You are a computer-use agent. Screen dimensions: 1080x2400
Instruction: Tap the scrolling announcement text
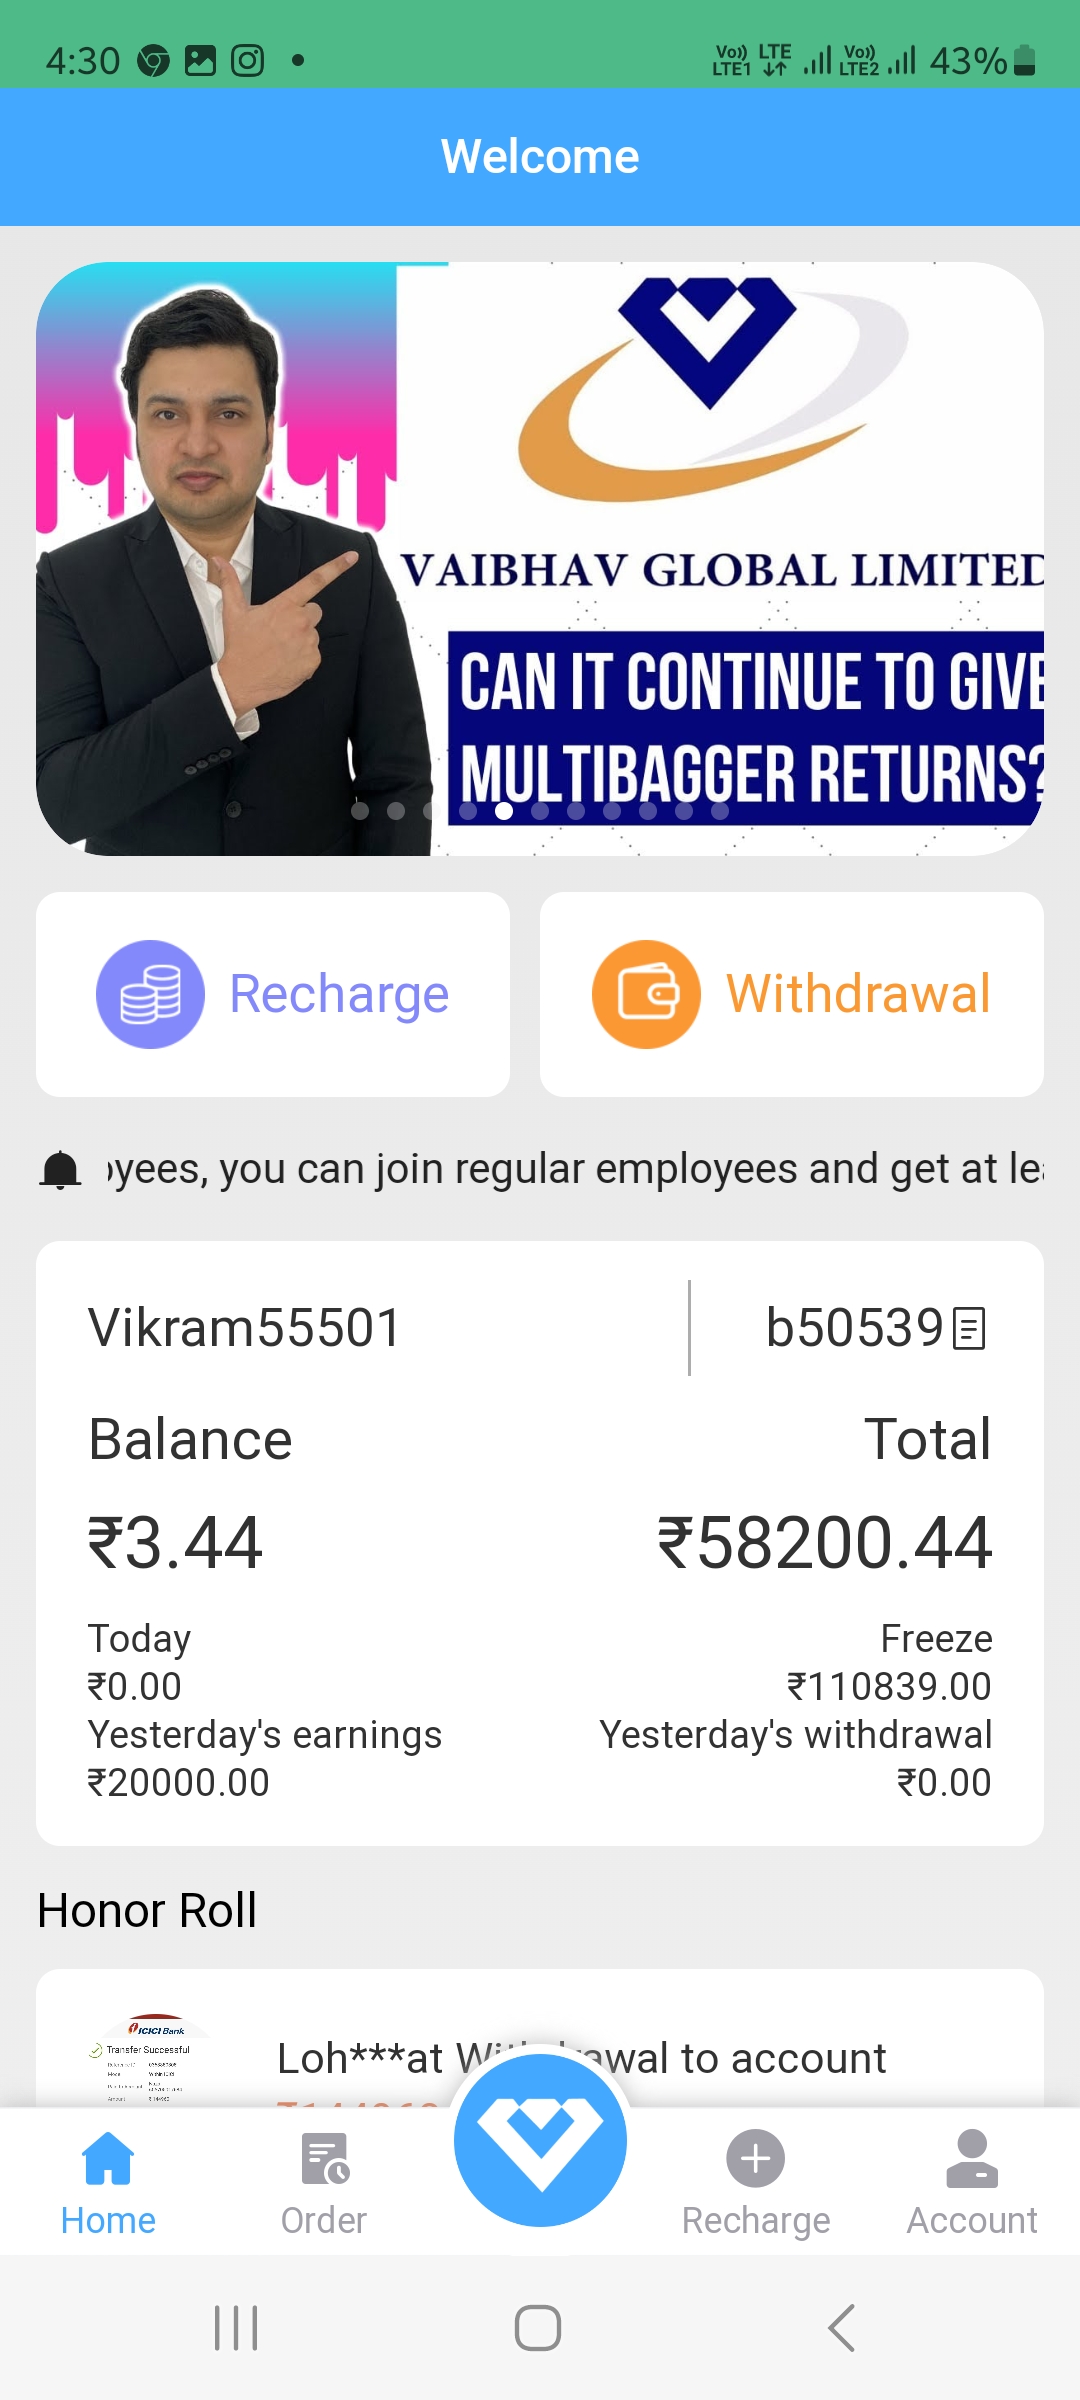[574, 1169]
